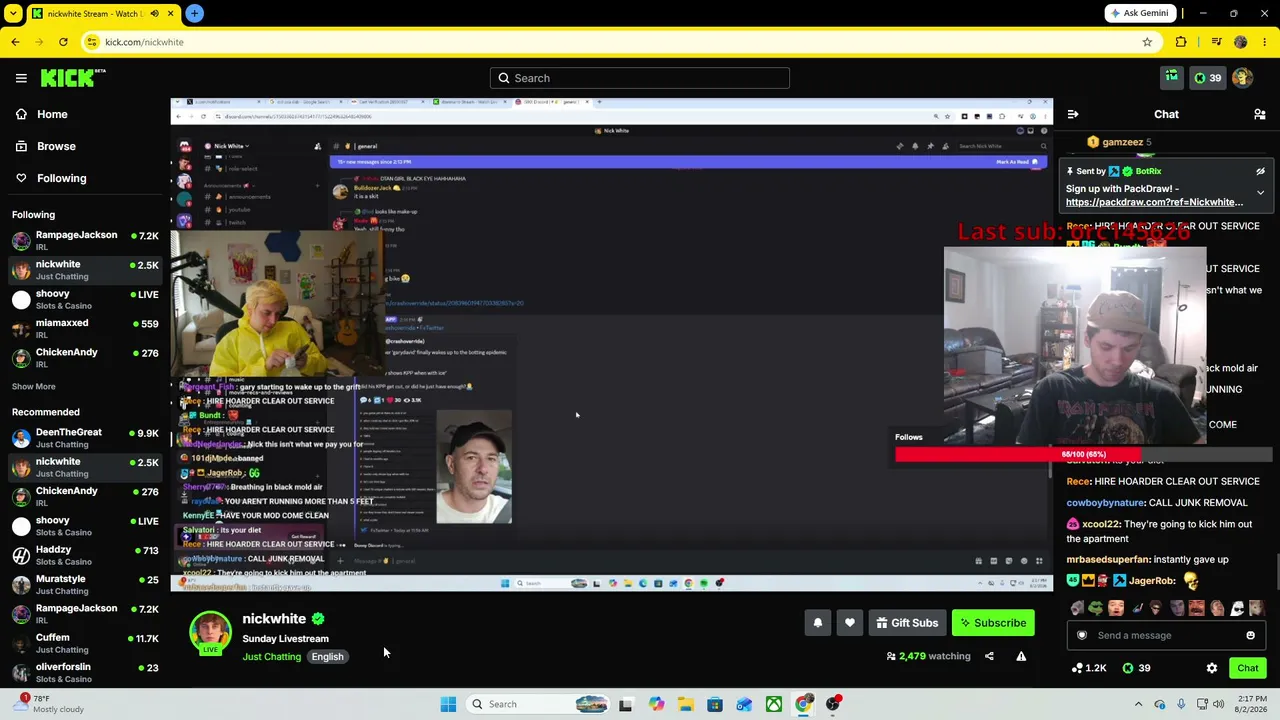Go to Home in sidebar
Image resolution: width=1280 pixels, height=720 pixels.
click(85, 114)
